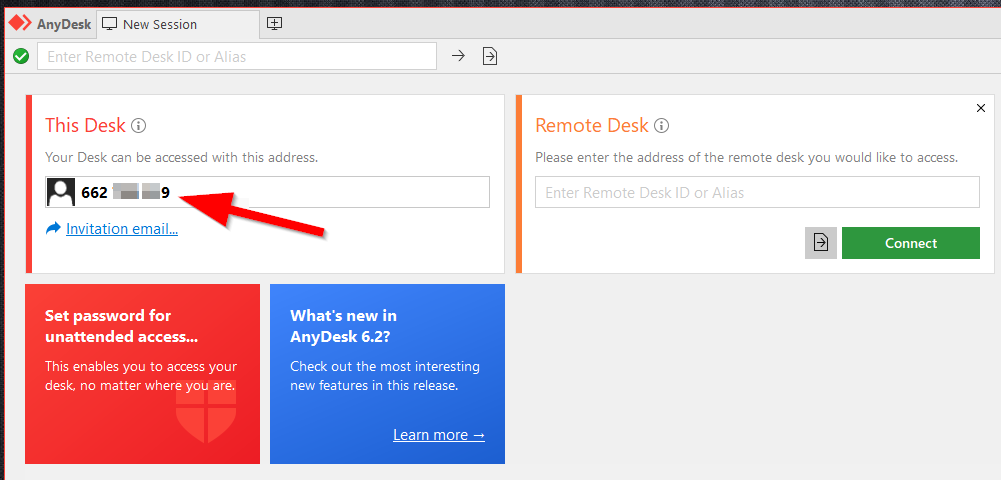Click the file transfer button beside Connect

pyautogui.click(x=821, y=243)
